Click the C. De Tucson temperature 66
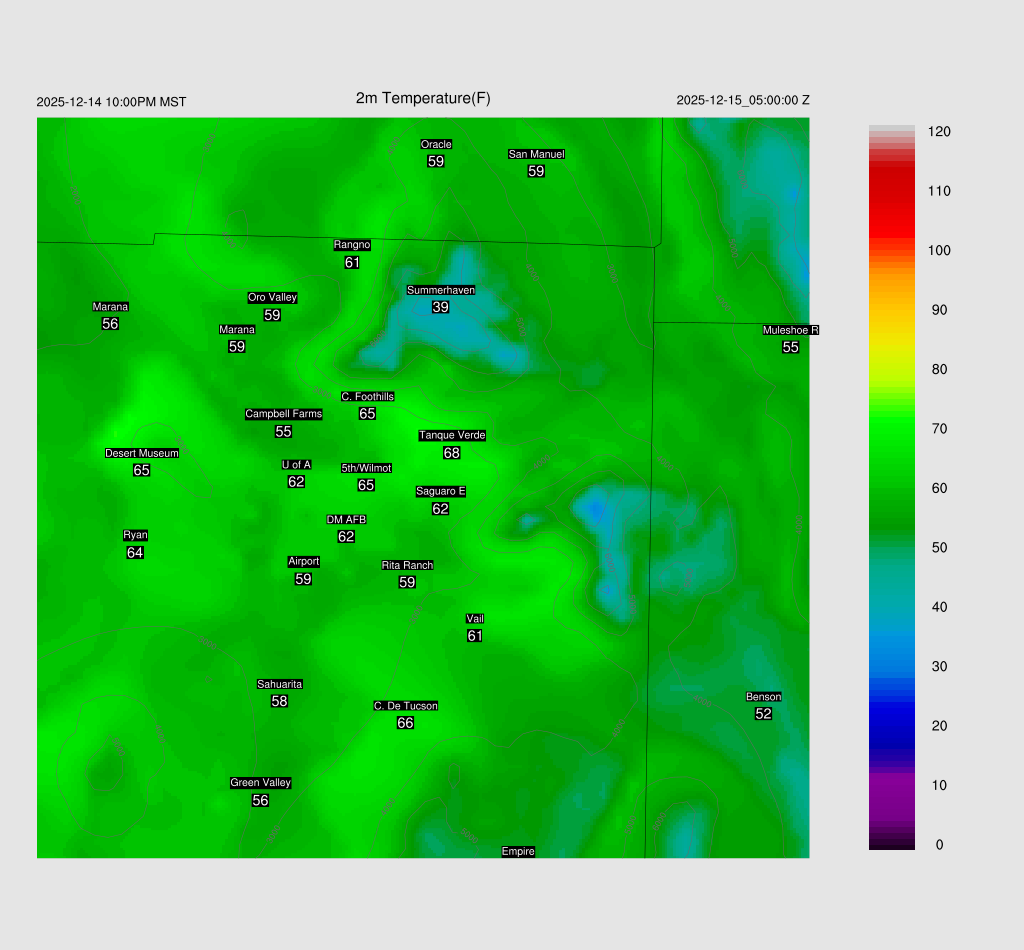The height and width of the screenshot is (950, 1024). (x=405, y=723)
